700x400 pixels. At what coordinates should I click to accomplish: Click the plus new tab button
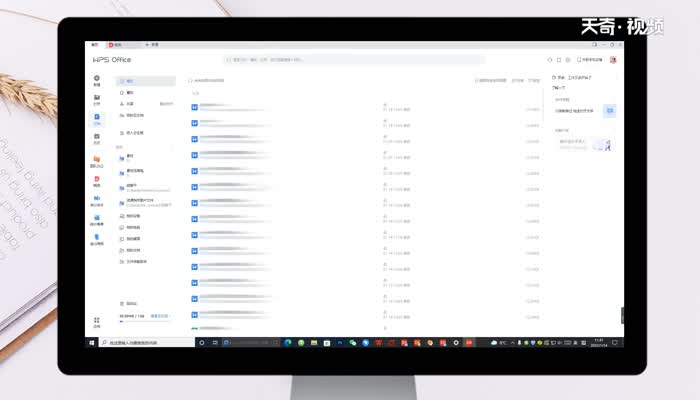tap(148, 45)
